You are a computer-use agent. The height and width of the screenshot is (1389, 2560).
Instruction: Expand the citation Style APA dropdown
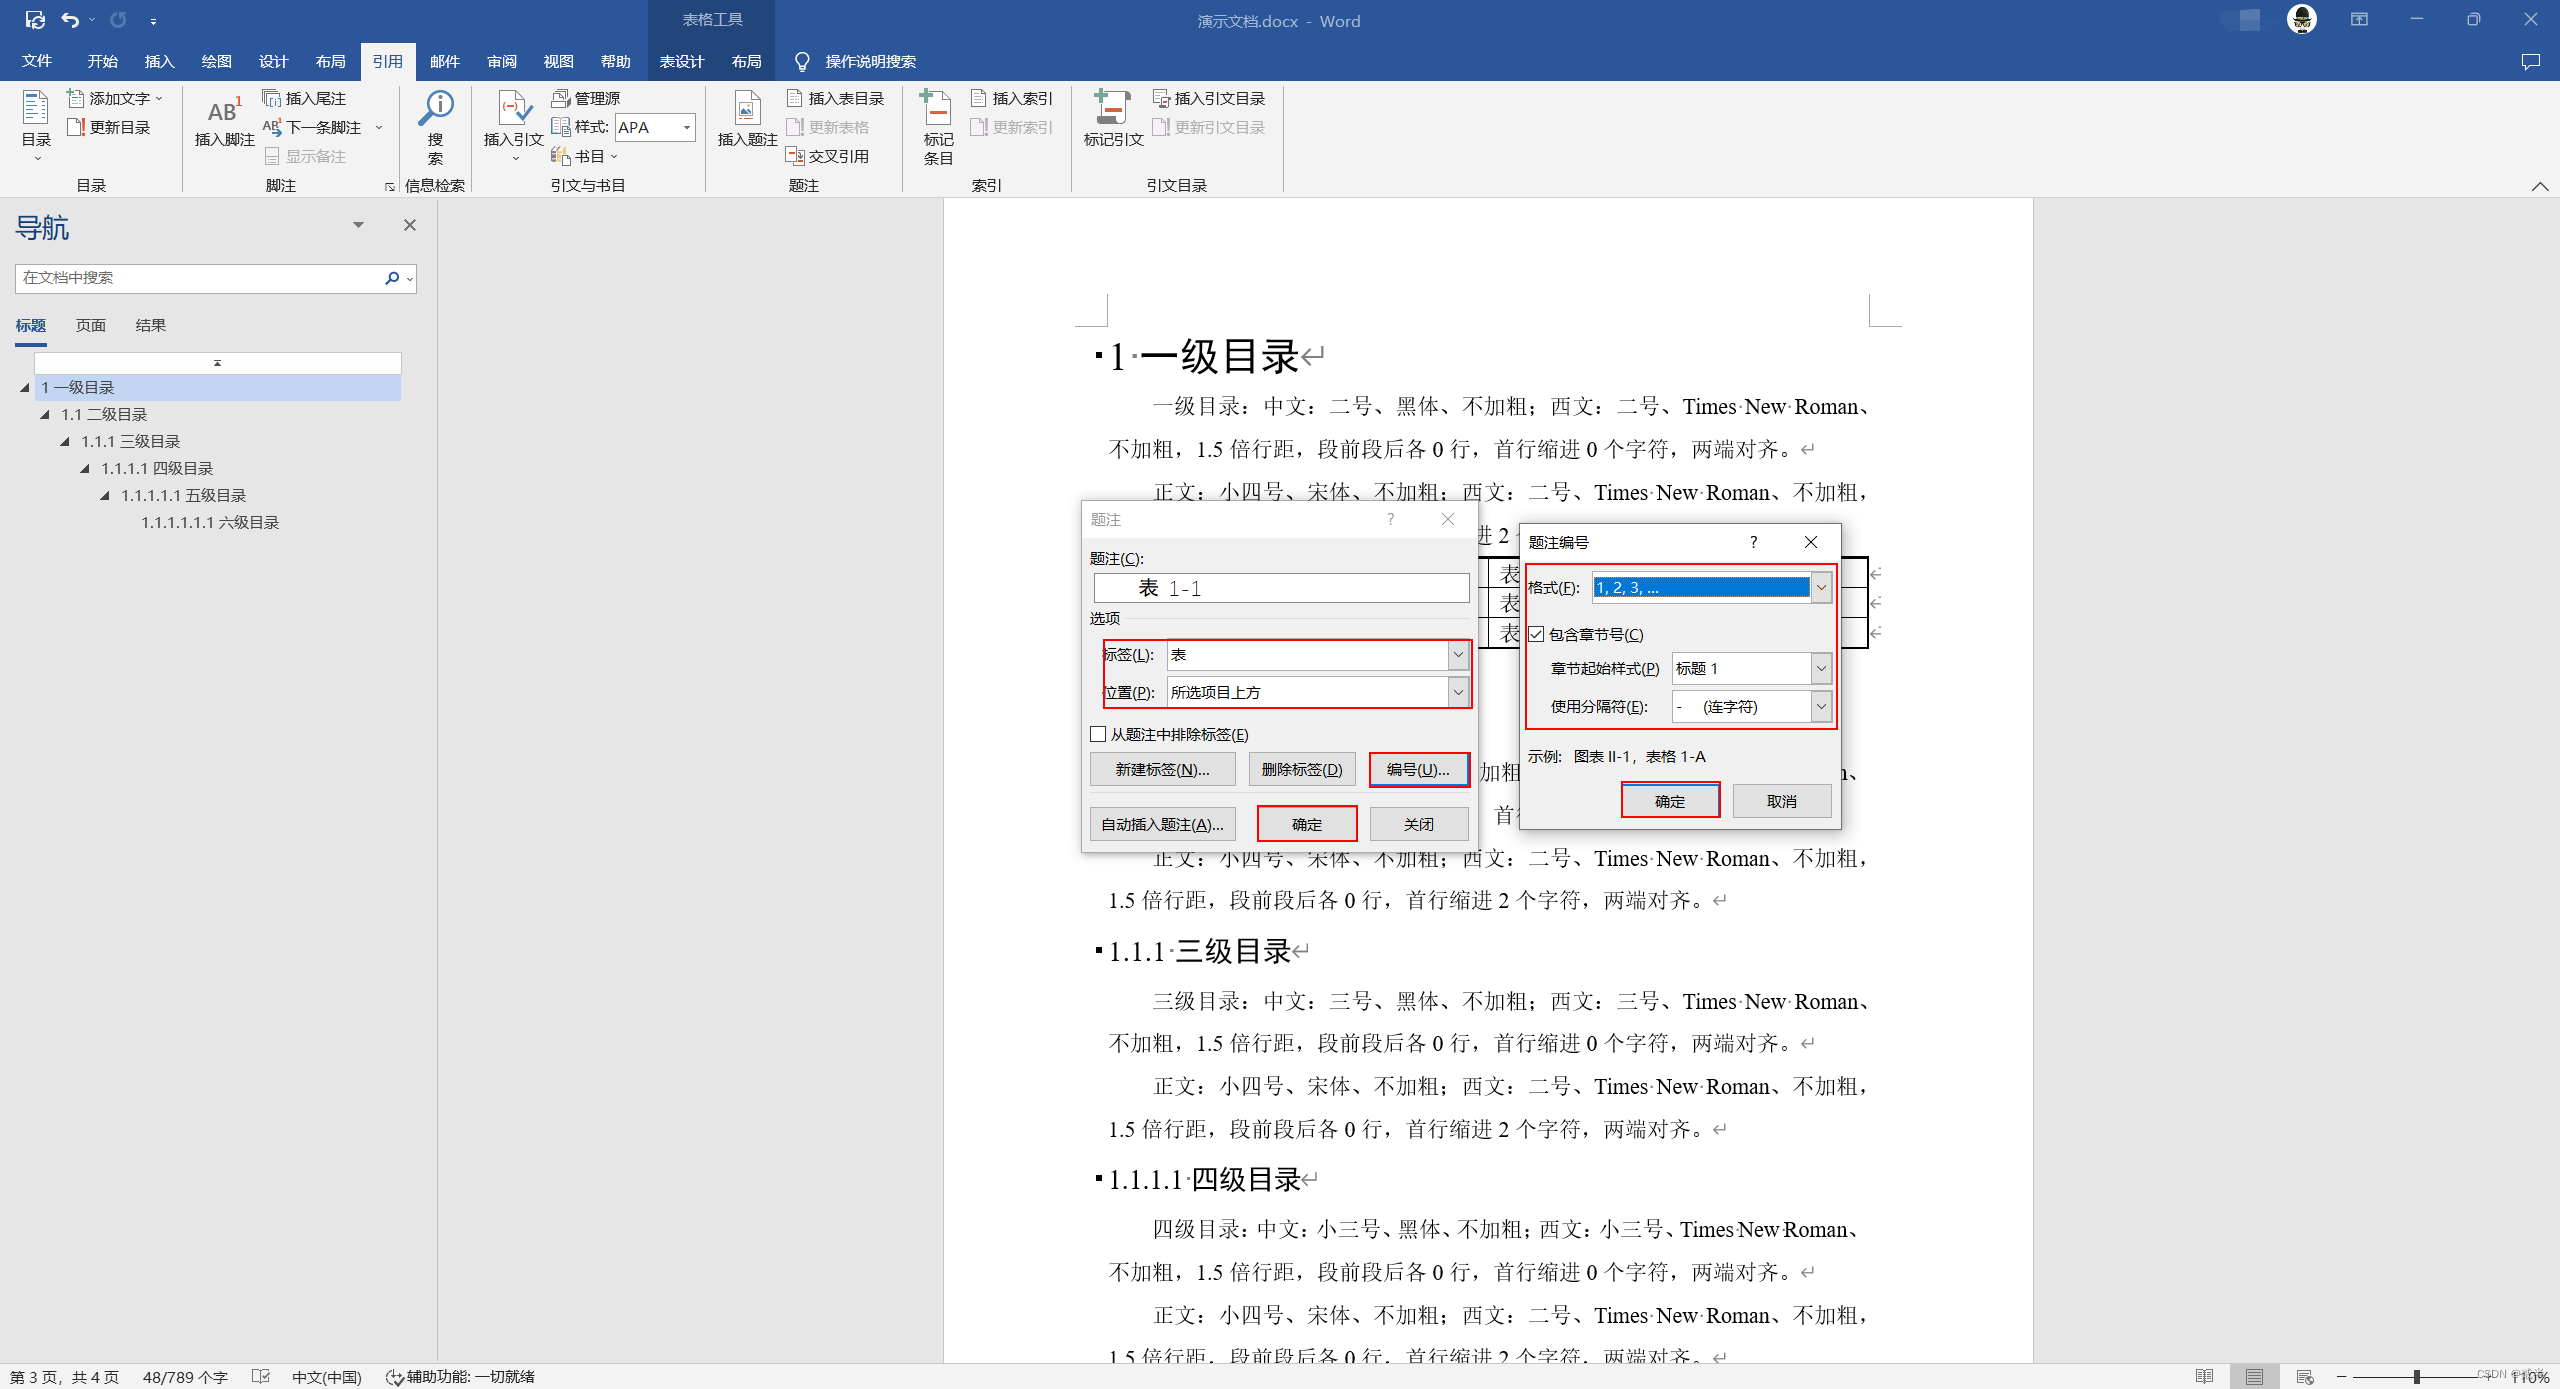pyautogui.click(x=687, y=127)
